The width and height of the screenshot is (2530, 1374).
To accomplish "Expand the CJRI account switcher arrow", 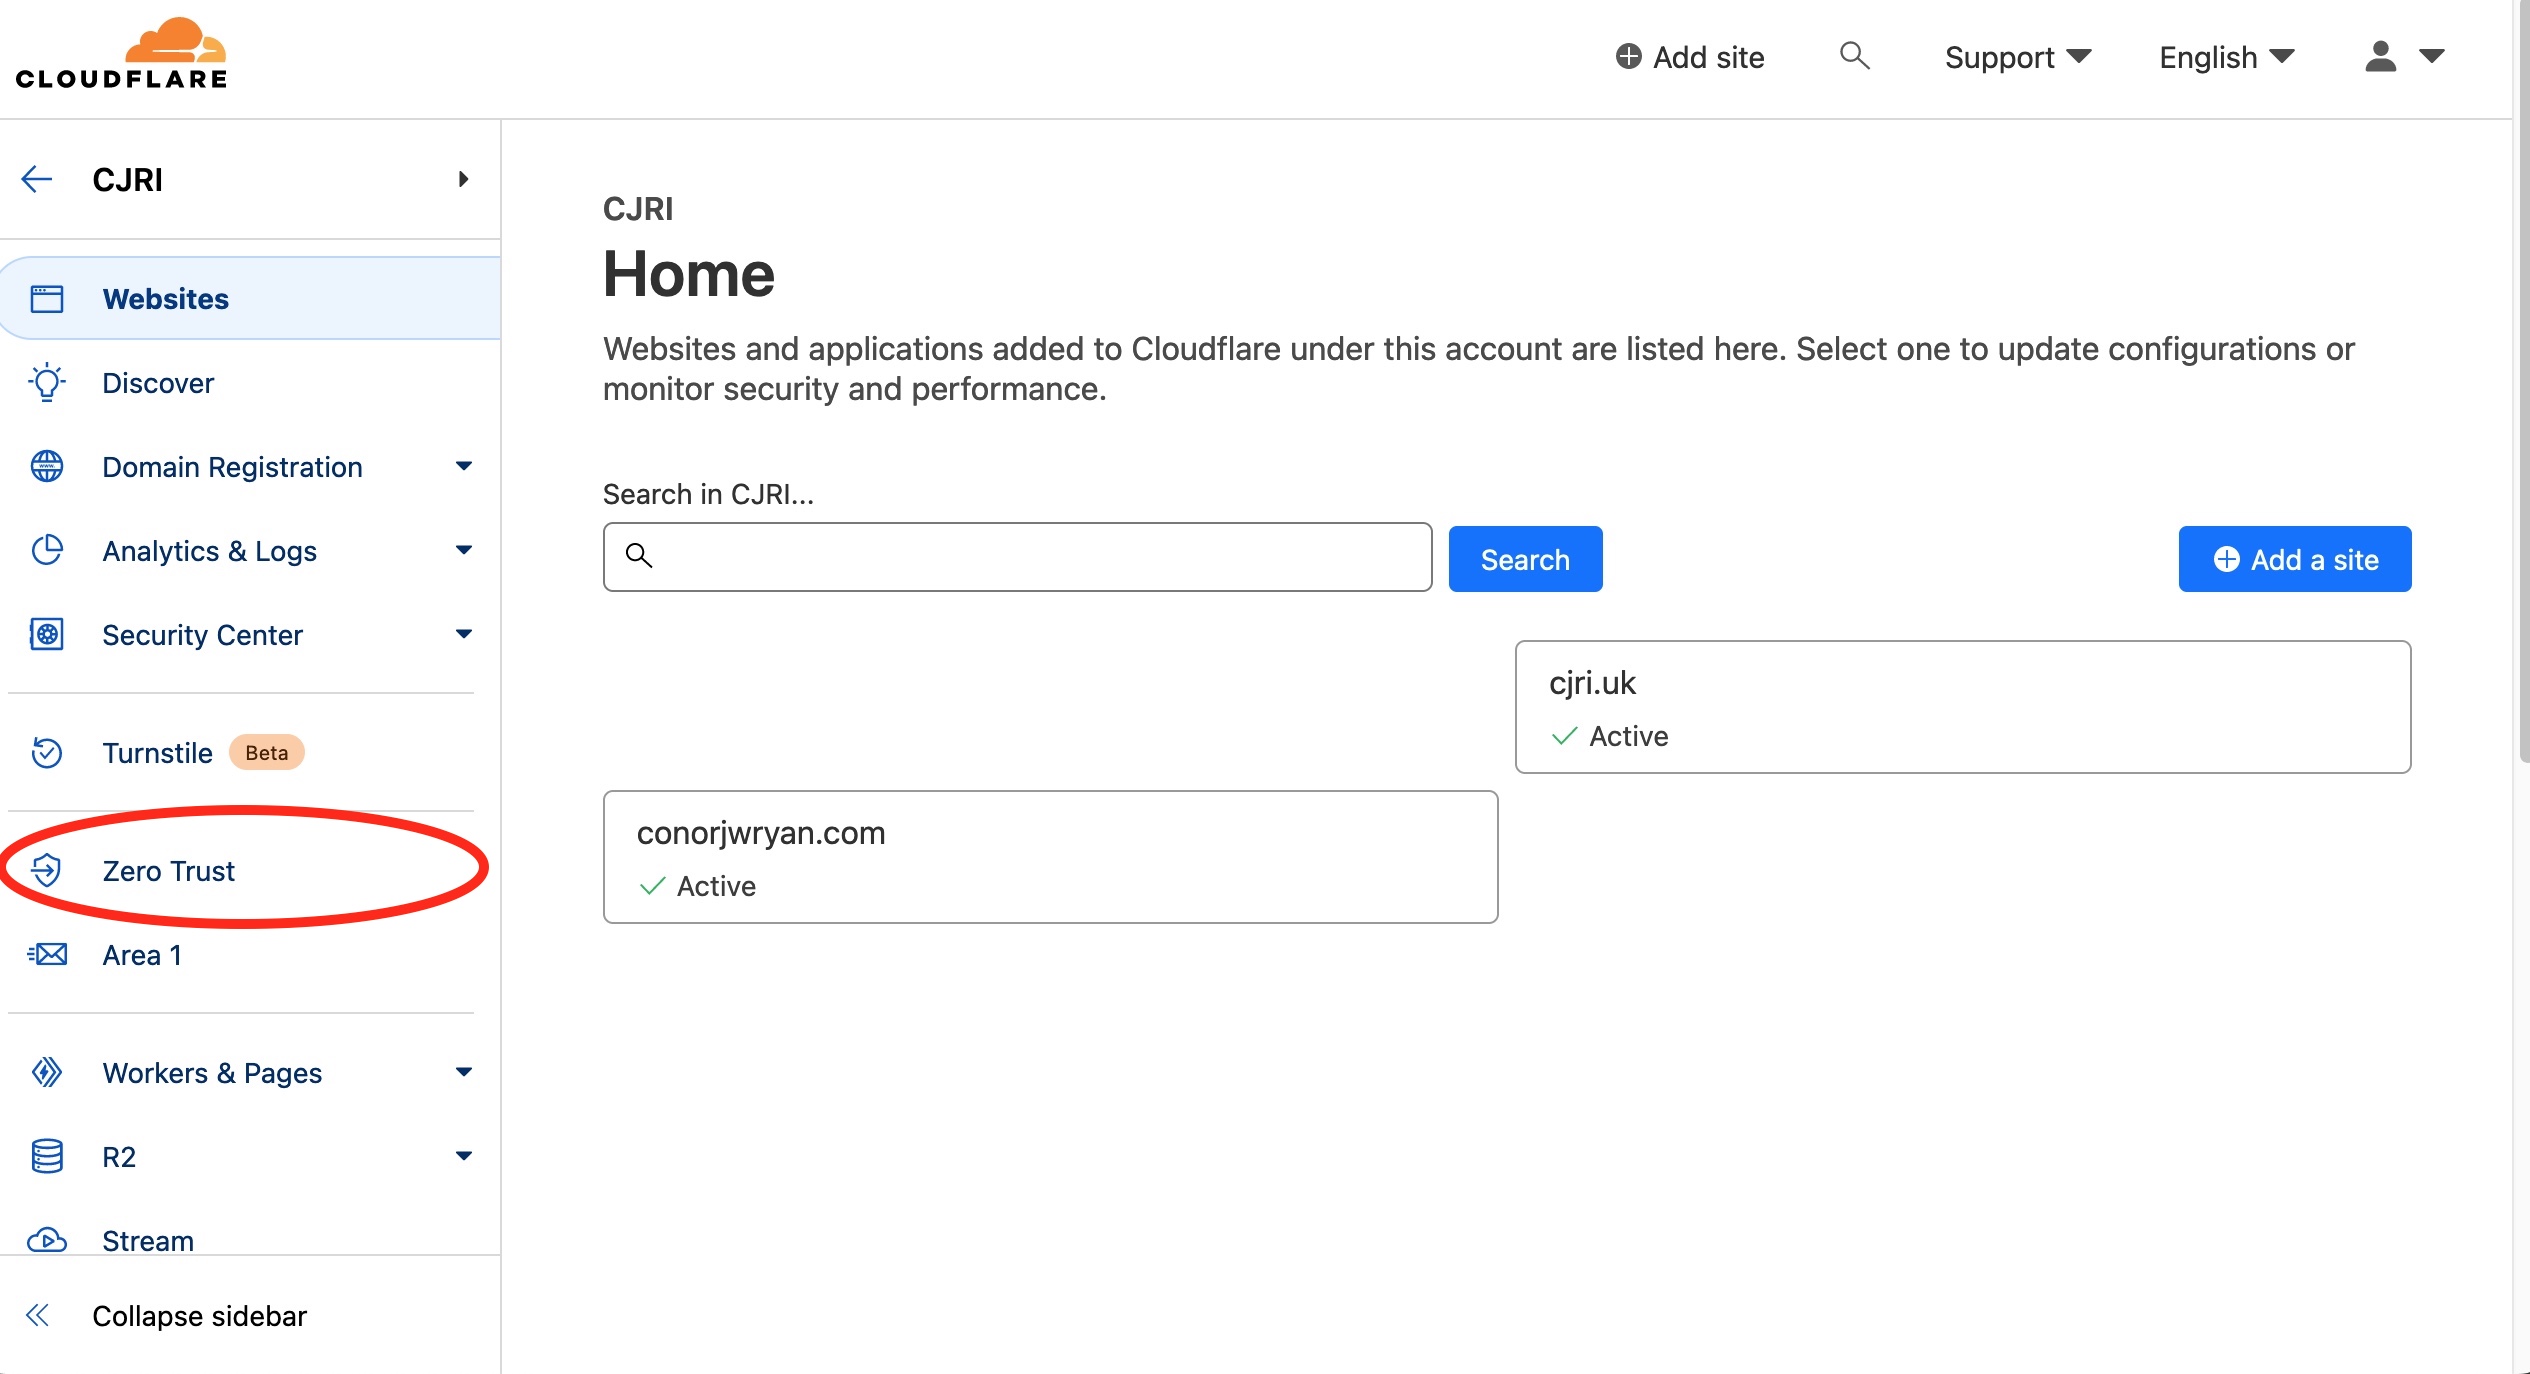I will (463, 179).
